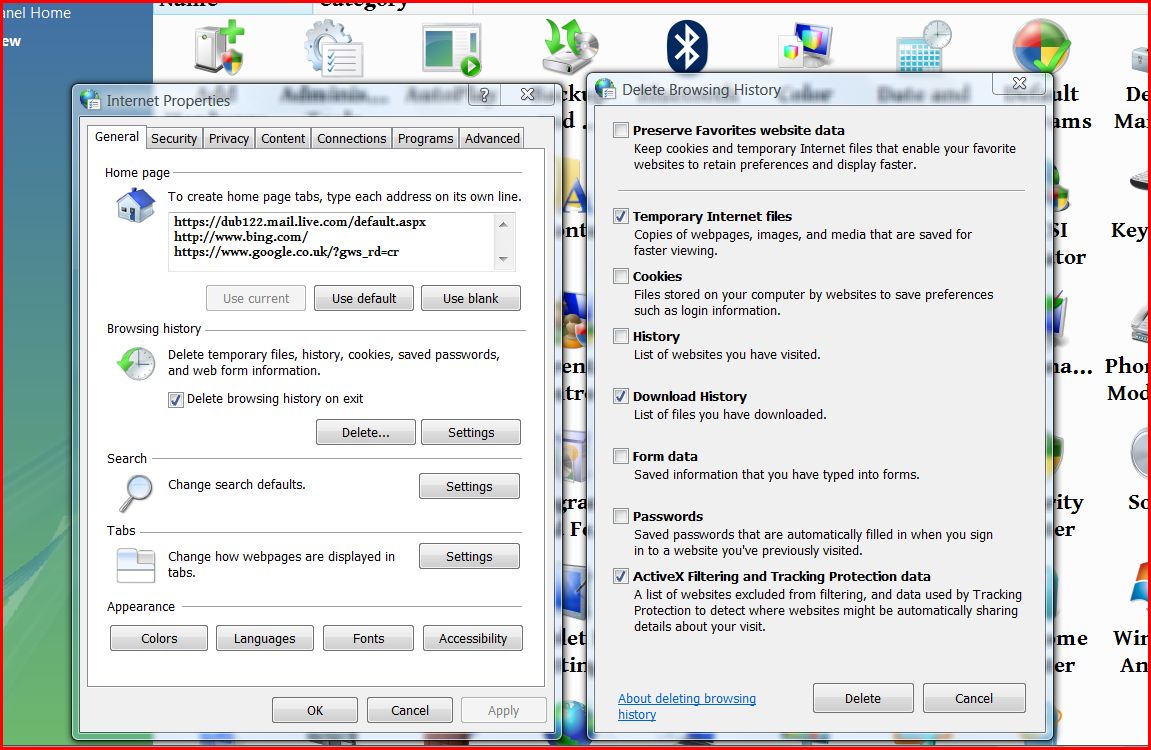
Task: Open the Colors appearance button
Action: [159, 638]
